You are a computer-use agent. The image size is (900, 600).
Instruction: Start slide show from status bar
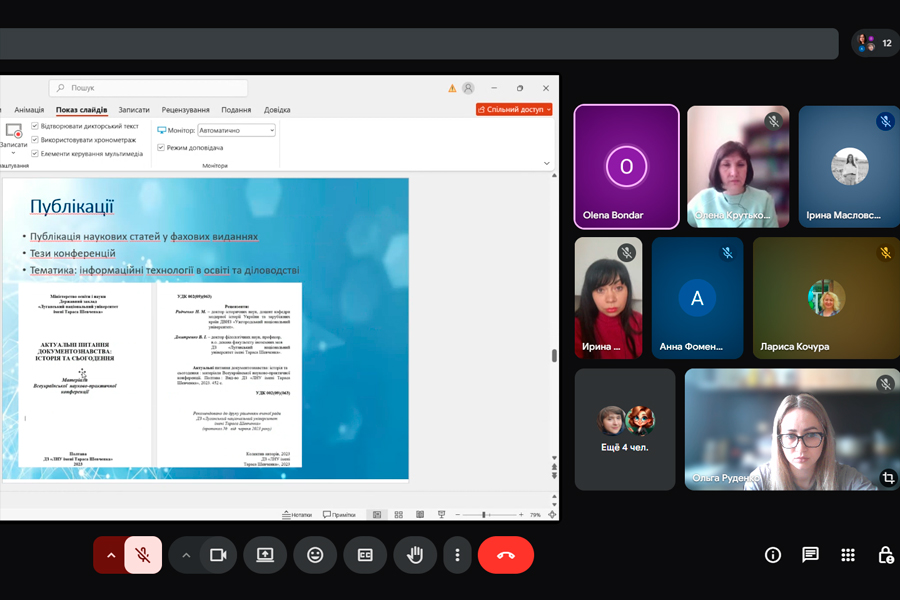click(441, 514)
